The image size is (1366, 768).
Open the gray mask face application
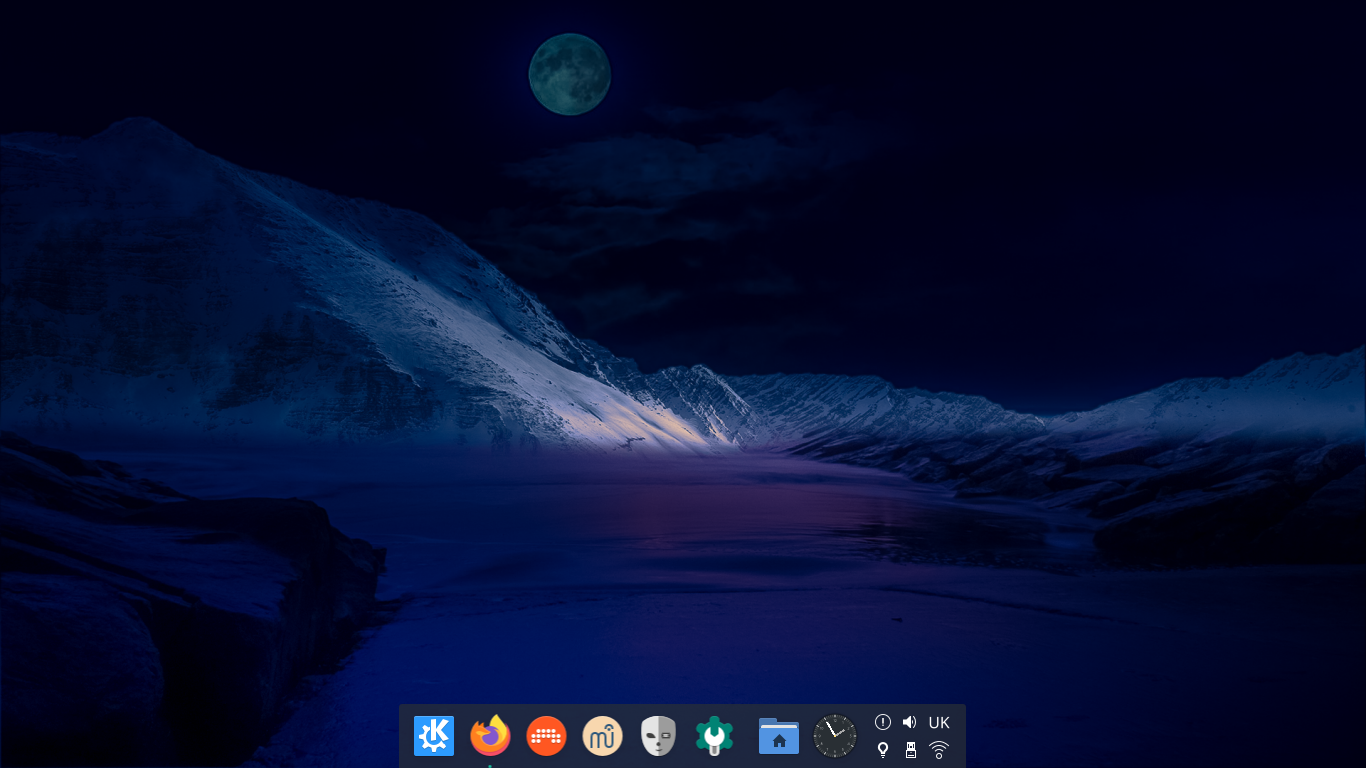pyautogui.click(x=659, y=736)
